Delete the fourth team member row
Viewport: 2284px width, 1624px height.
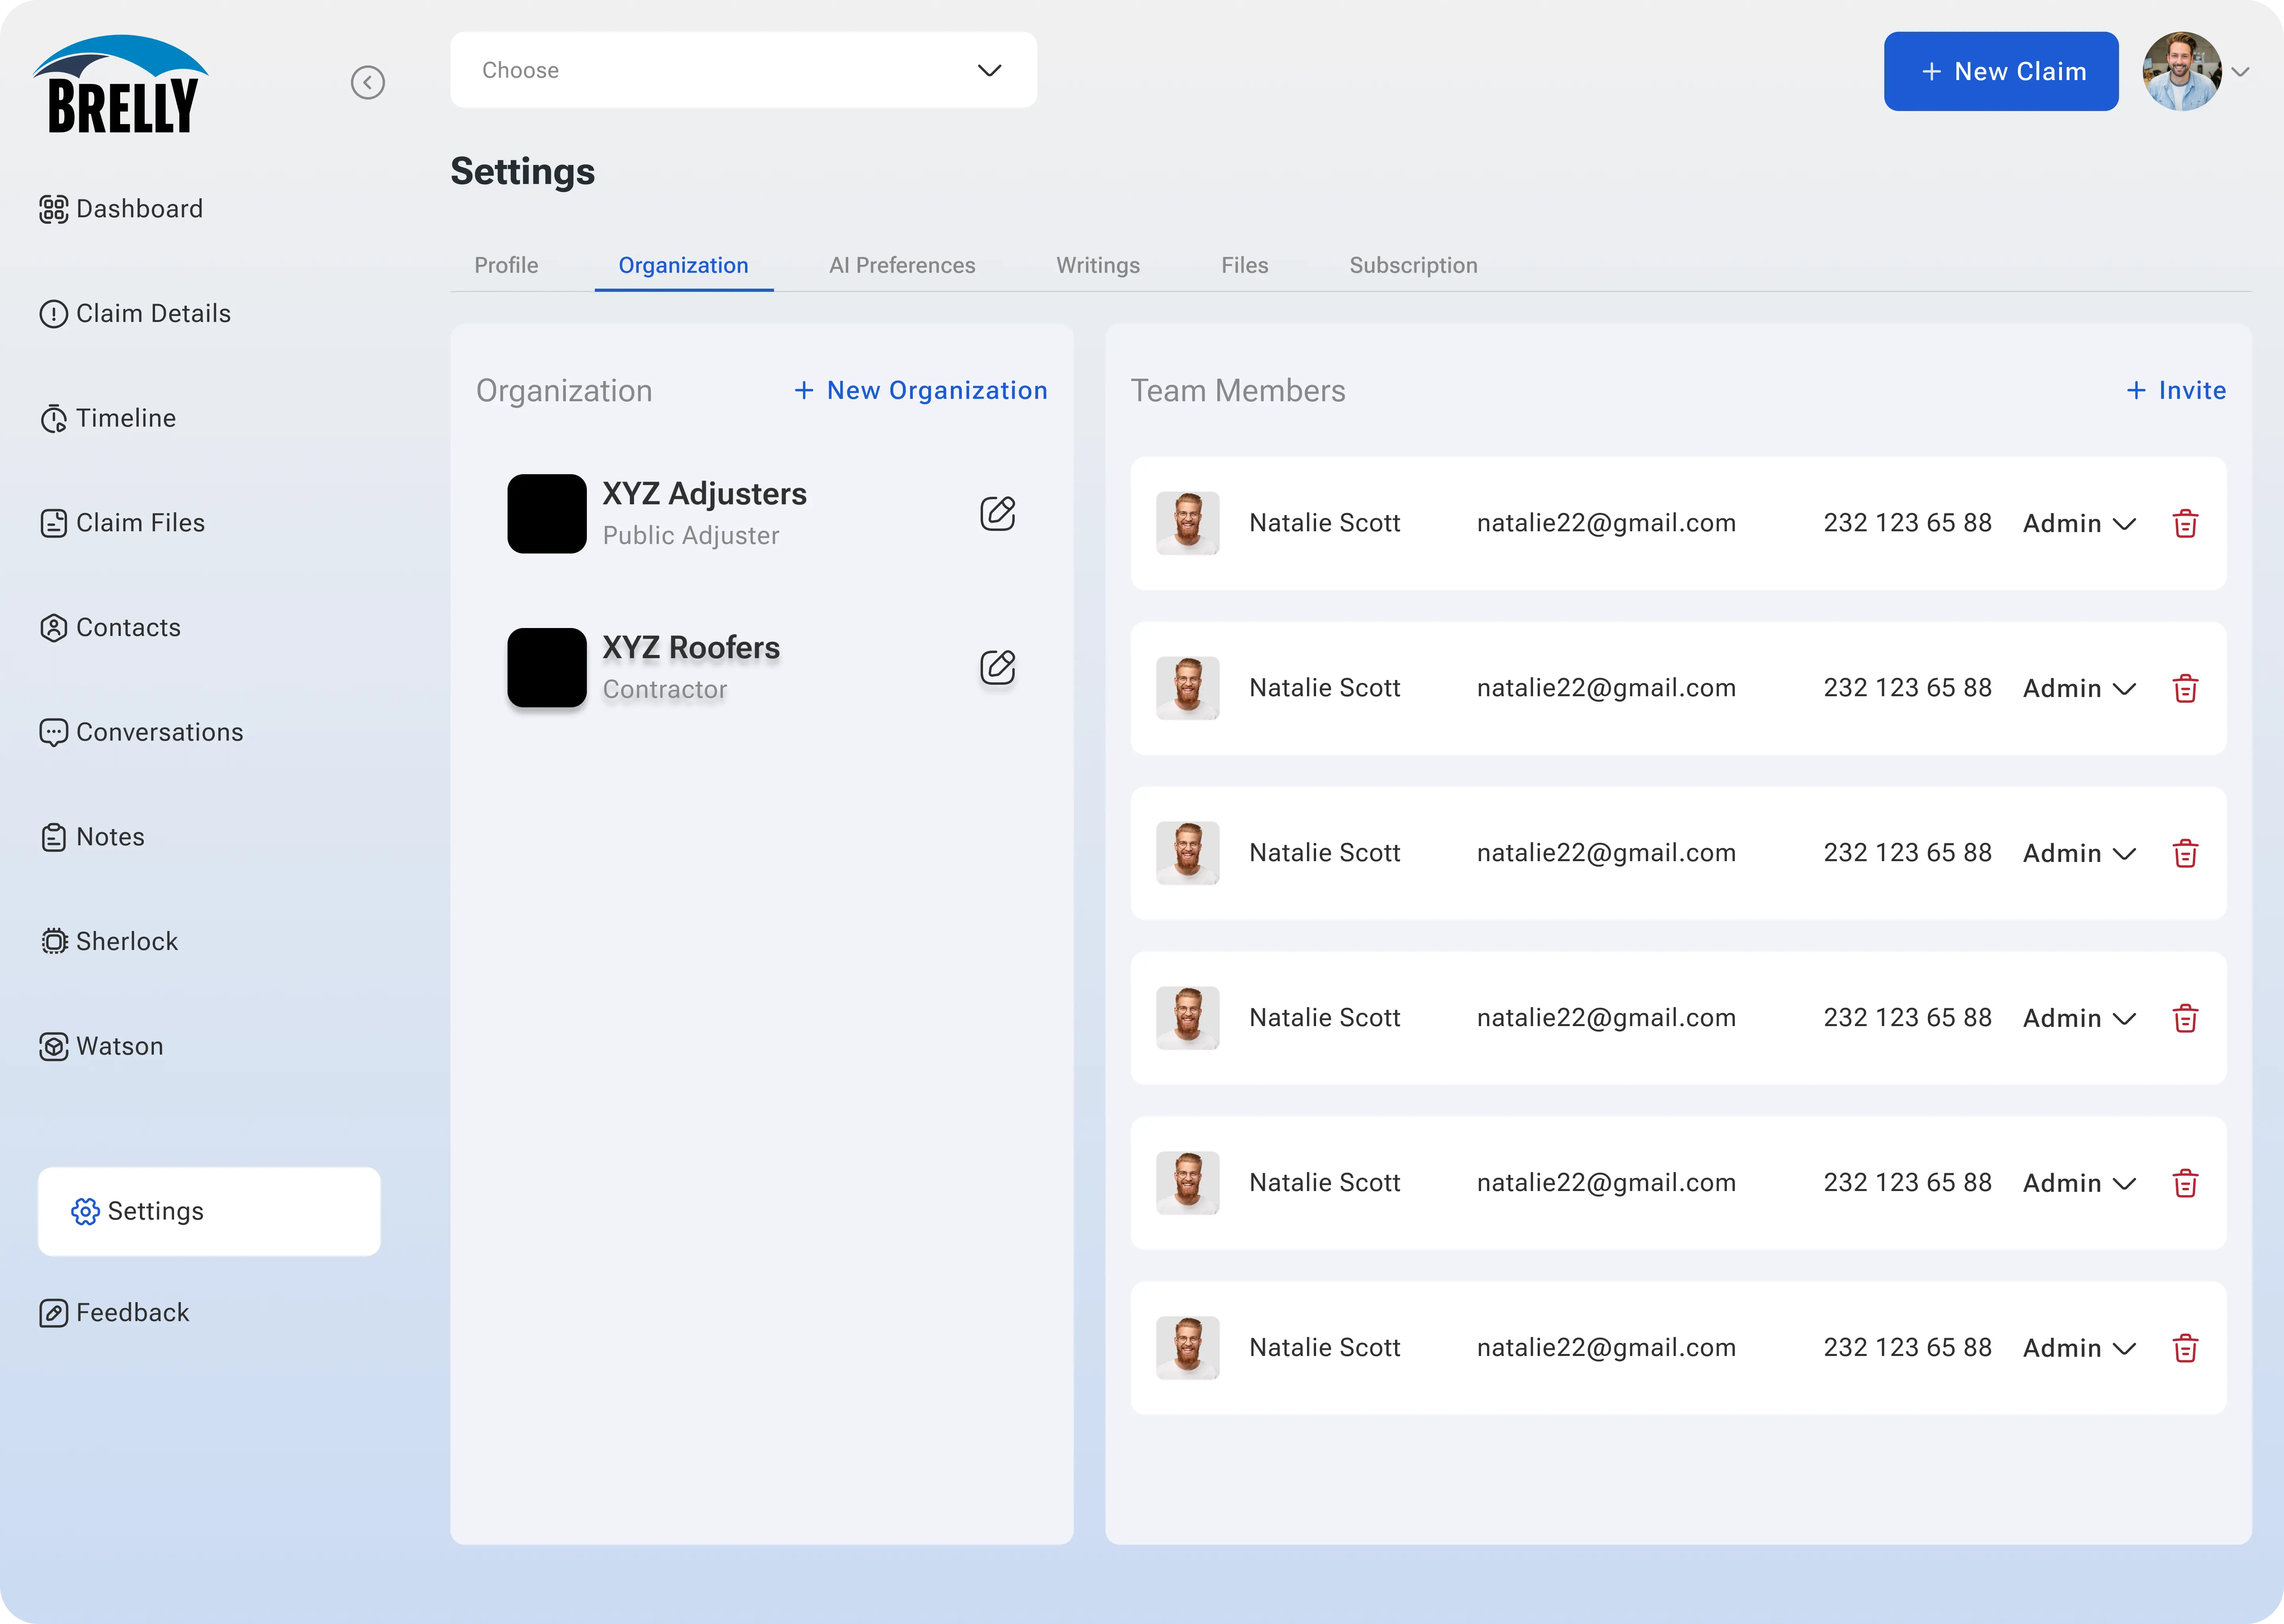click(2185, 1019)
